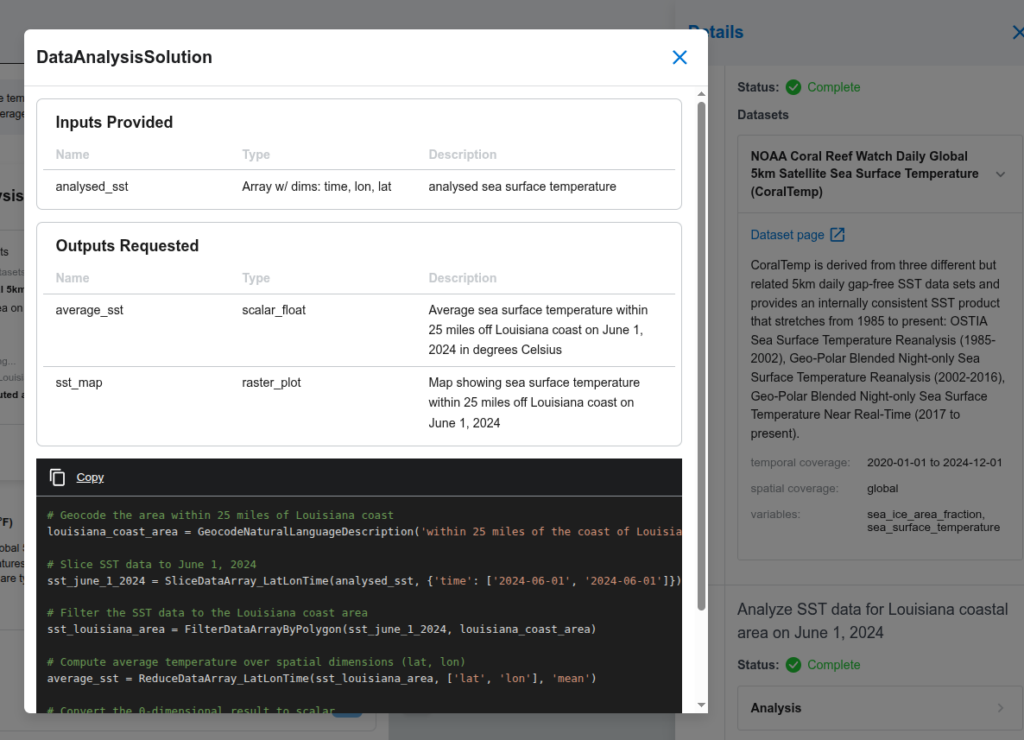The image size is (1024, 740).
Task: Click the Complete checkmark for the Louisiana analysis task
Action: [794, 664]
